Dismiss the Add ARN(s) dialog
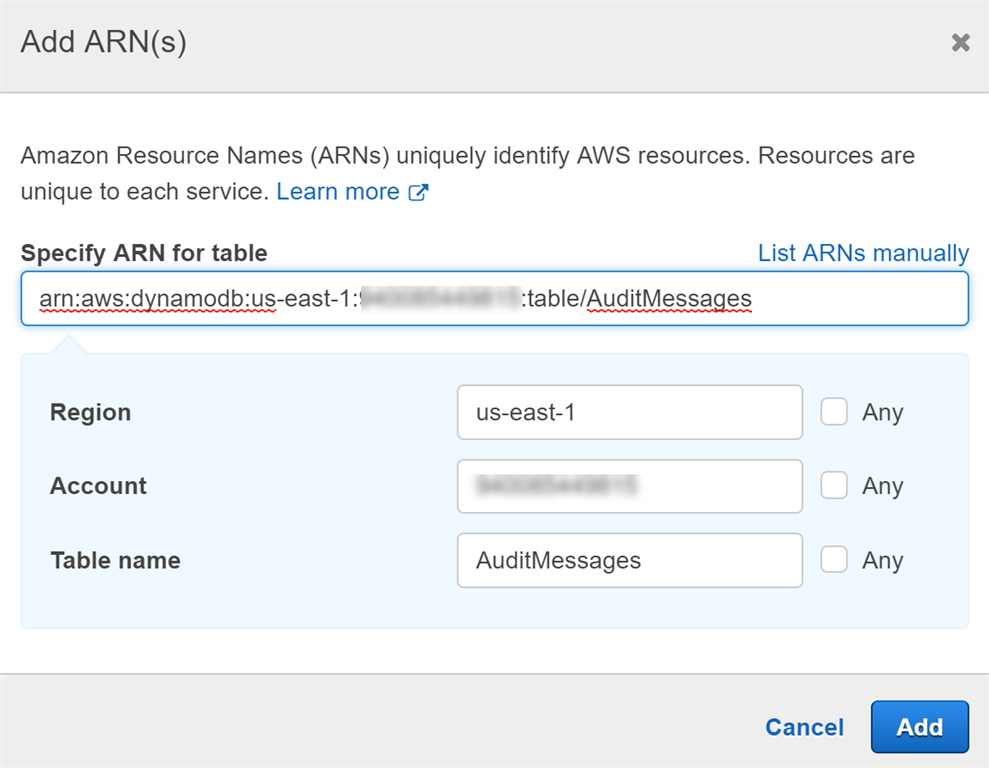 click(x=961, y=42)
